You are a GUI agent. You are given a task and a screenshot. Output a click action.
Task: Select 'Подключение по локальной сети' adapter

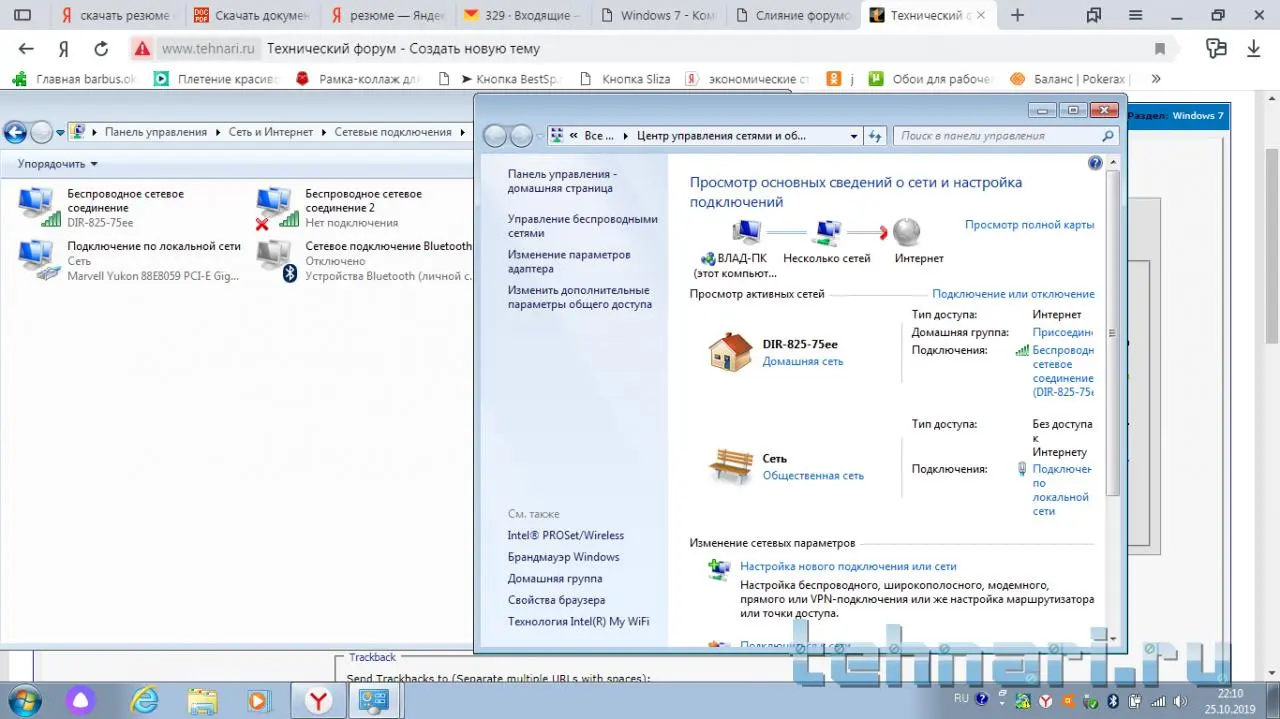point(130,261)
